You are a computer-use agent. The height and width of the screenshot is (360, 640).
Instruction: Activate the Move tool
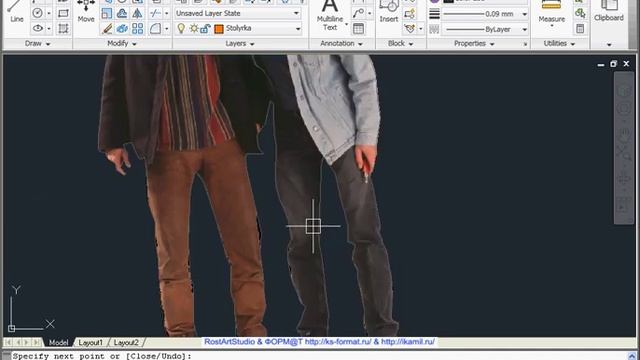click(x=86, y=11)
